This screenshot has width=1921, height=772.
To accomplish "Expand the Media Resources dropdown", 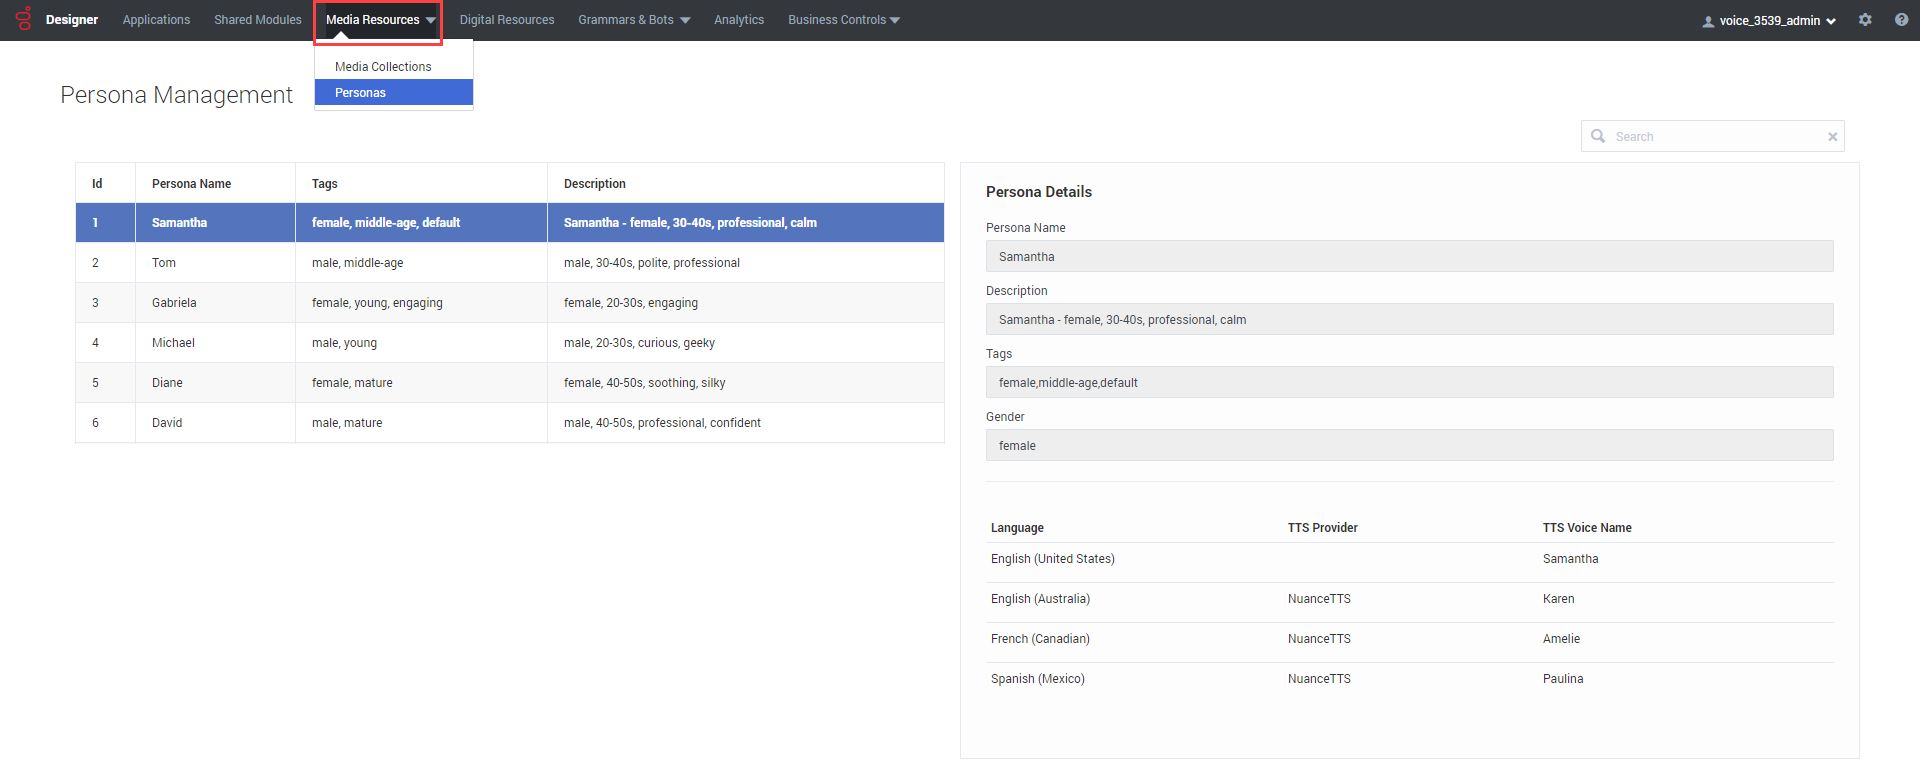I will point(380,20).
